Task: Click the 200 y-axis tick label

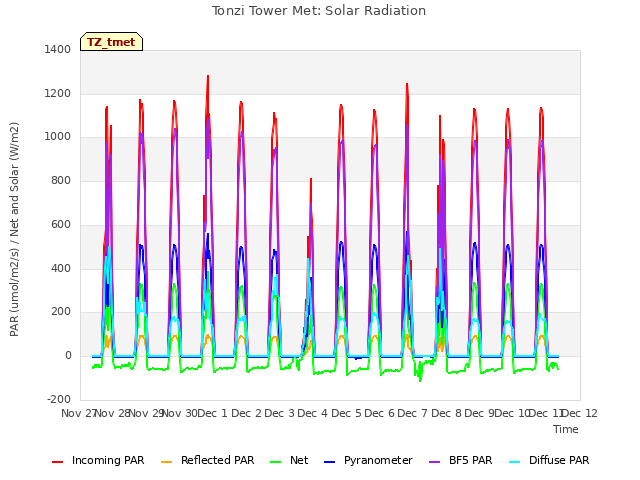Action: 61,312
